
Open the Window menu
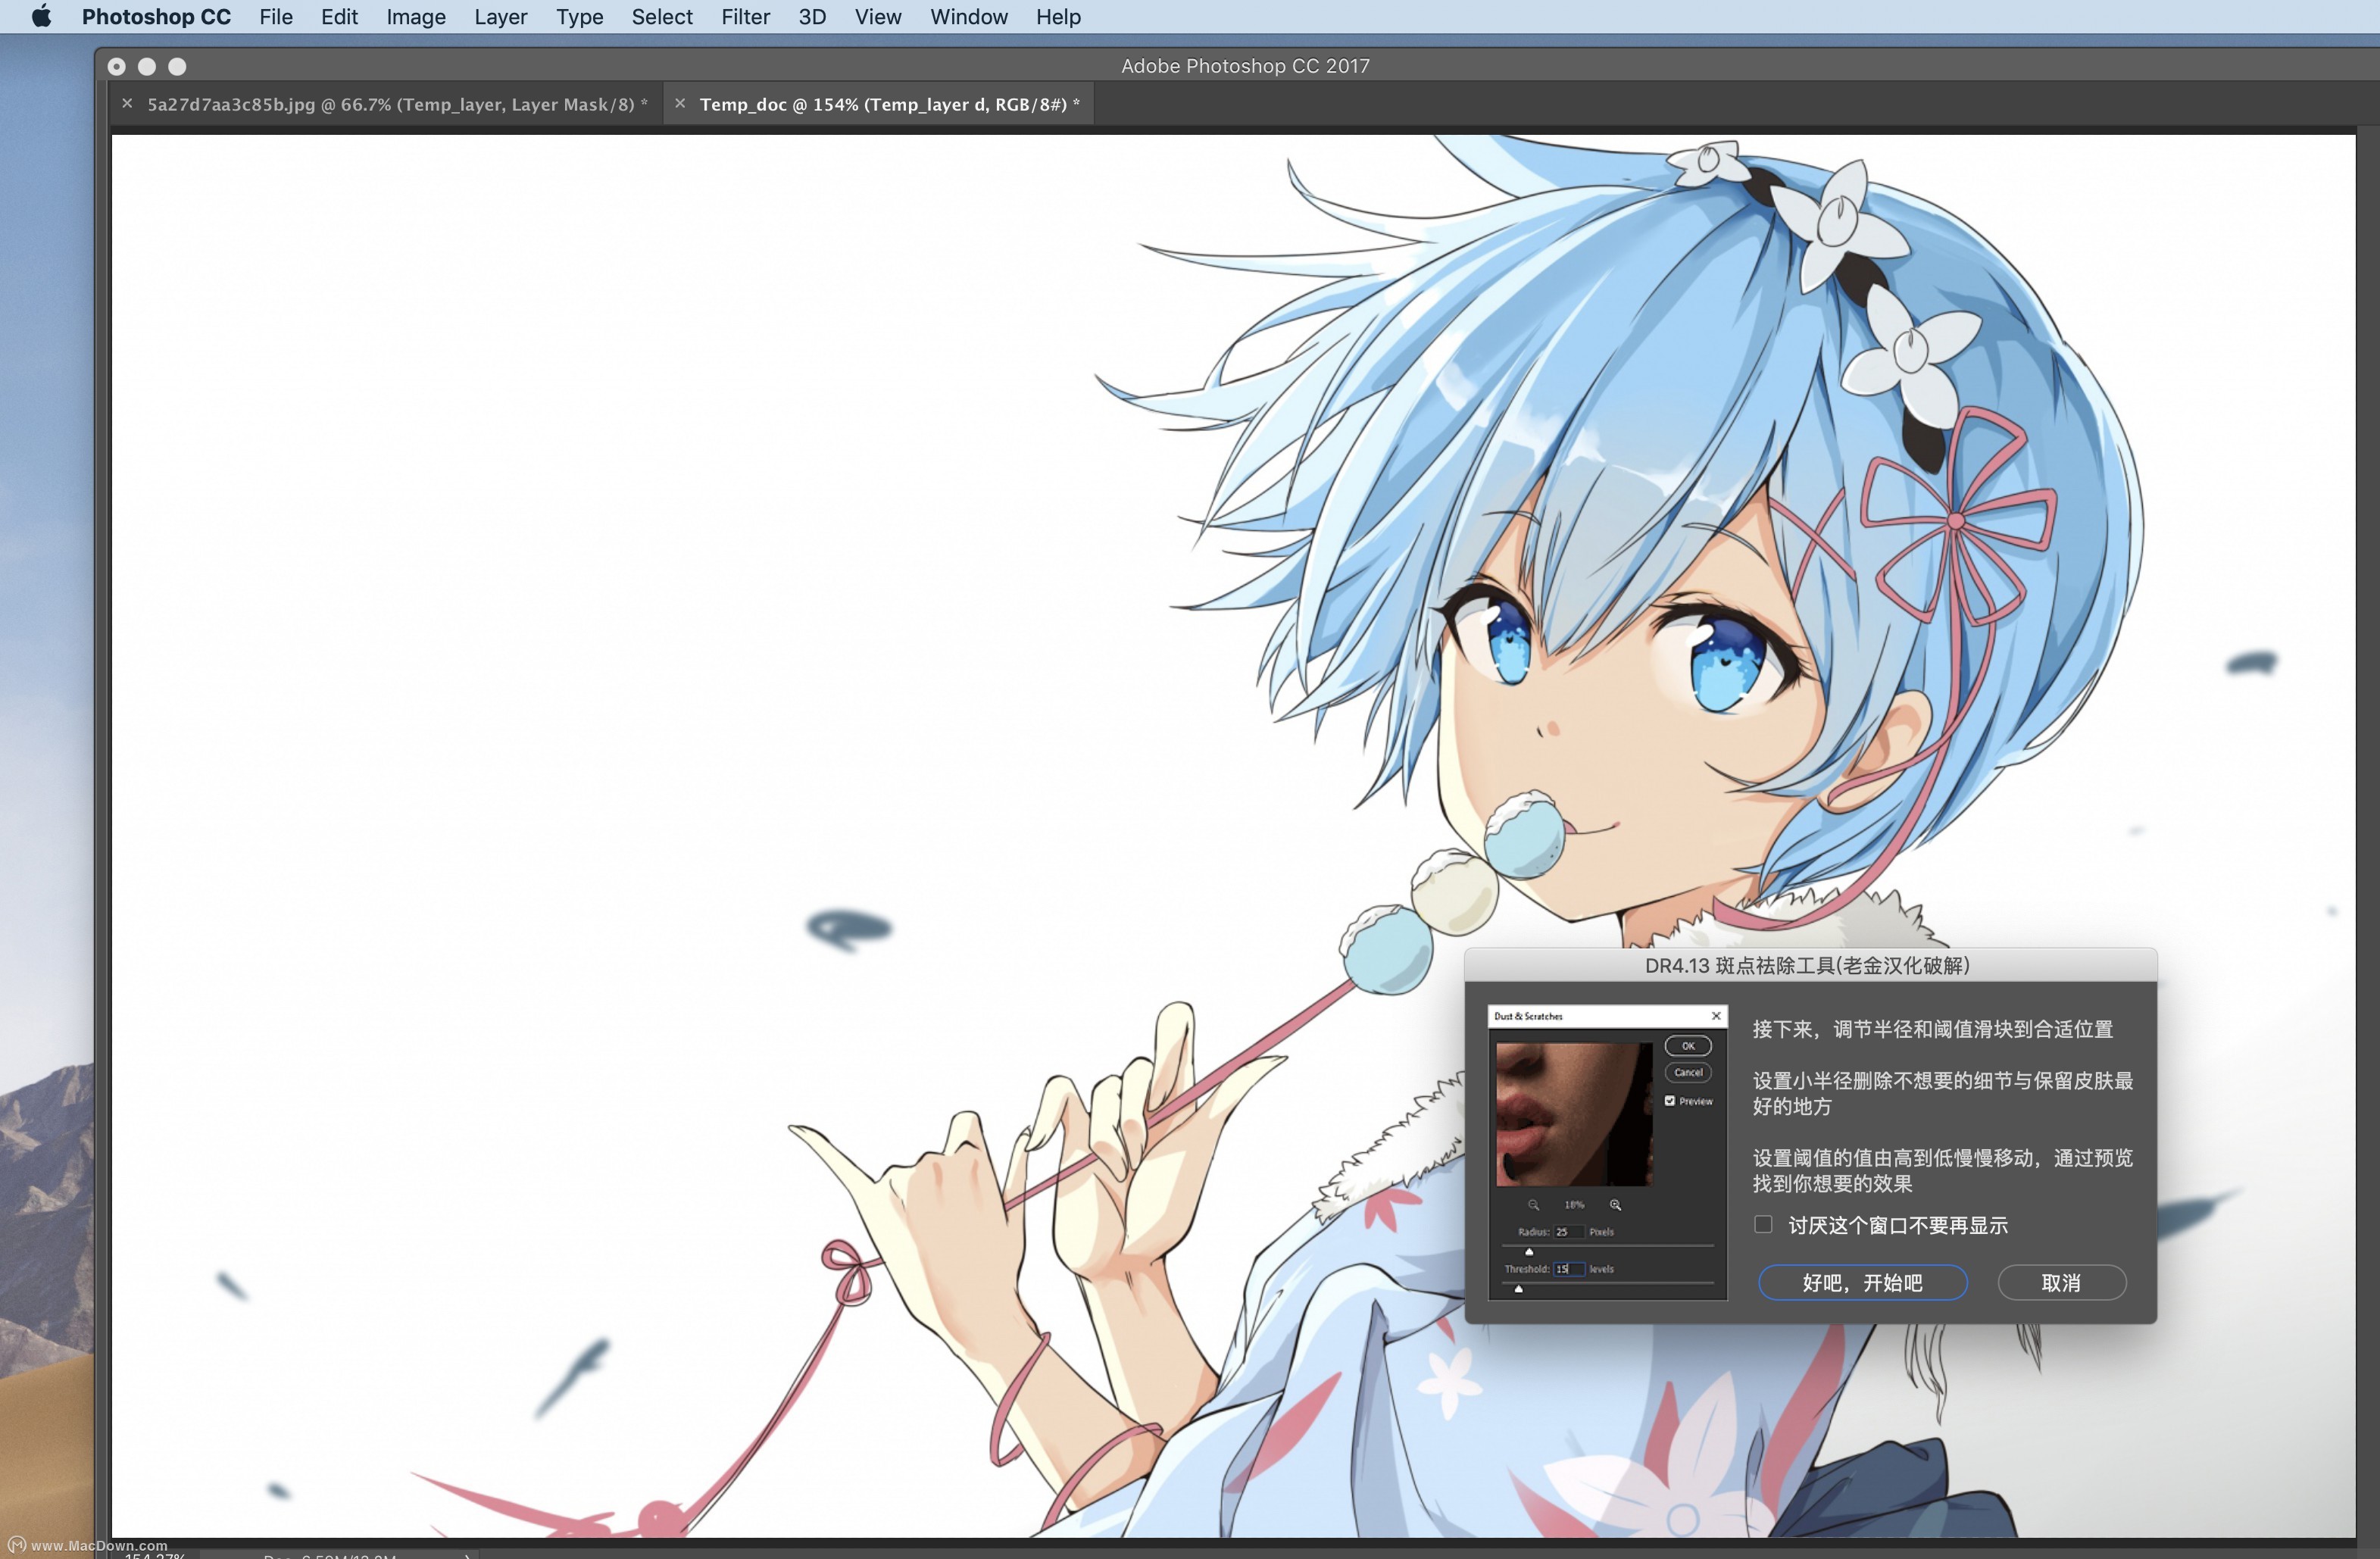pos(968,17)
